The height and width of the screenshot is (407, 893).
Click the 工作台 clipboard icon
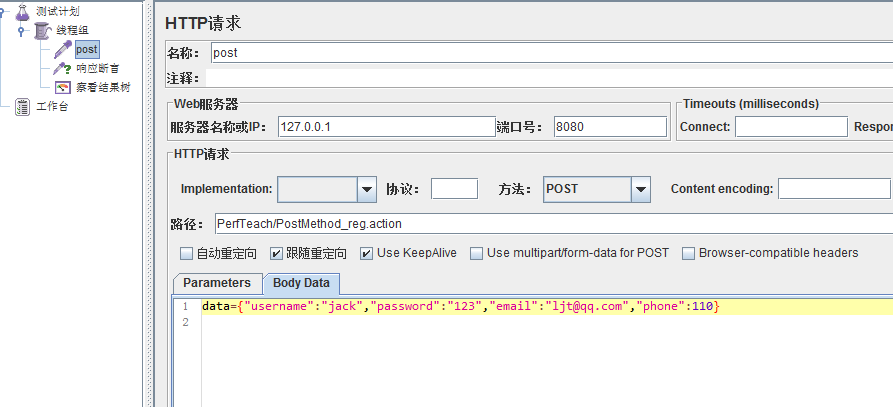tap(22, 106)
